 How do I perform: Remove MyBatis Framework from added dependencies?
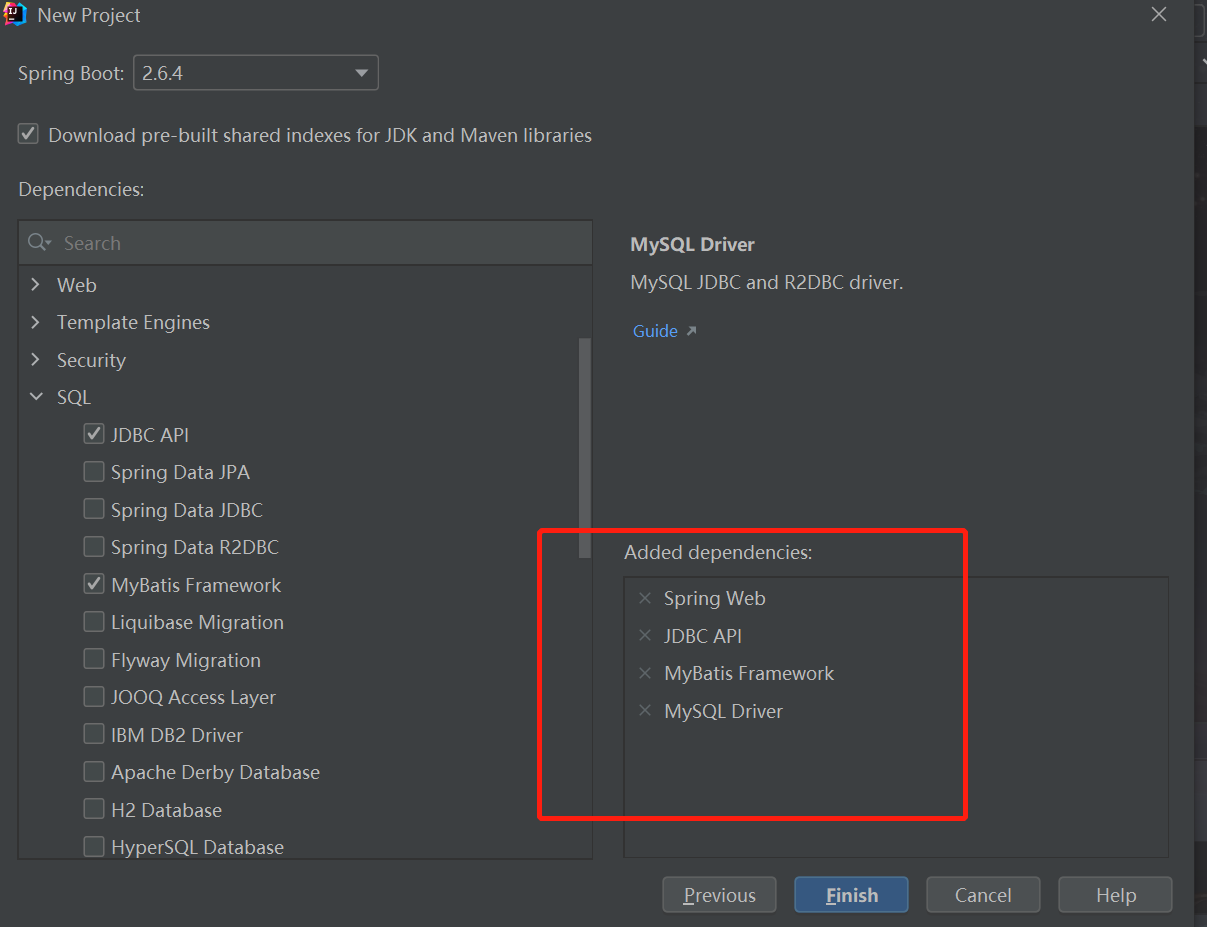[x=645, y=673]
